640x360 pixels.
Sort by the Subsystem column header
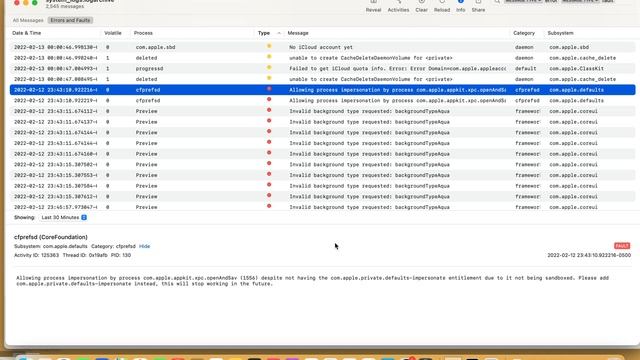pos(560,33)
